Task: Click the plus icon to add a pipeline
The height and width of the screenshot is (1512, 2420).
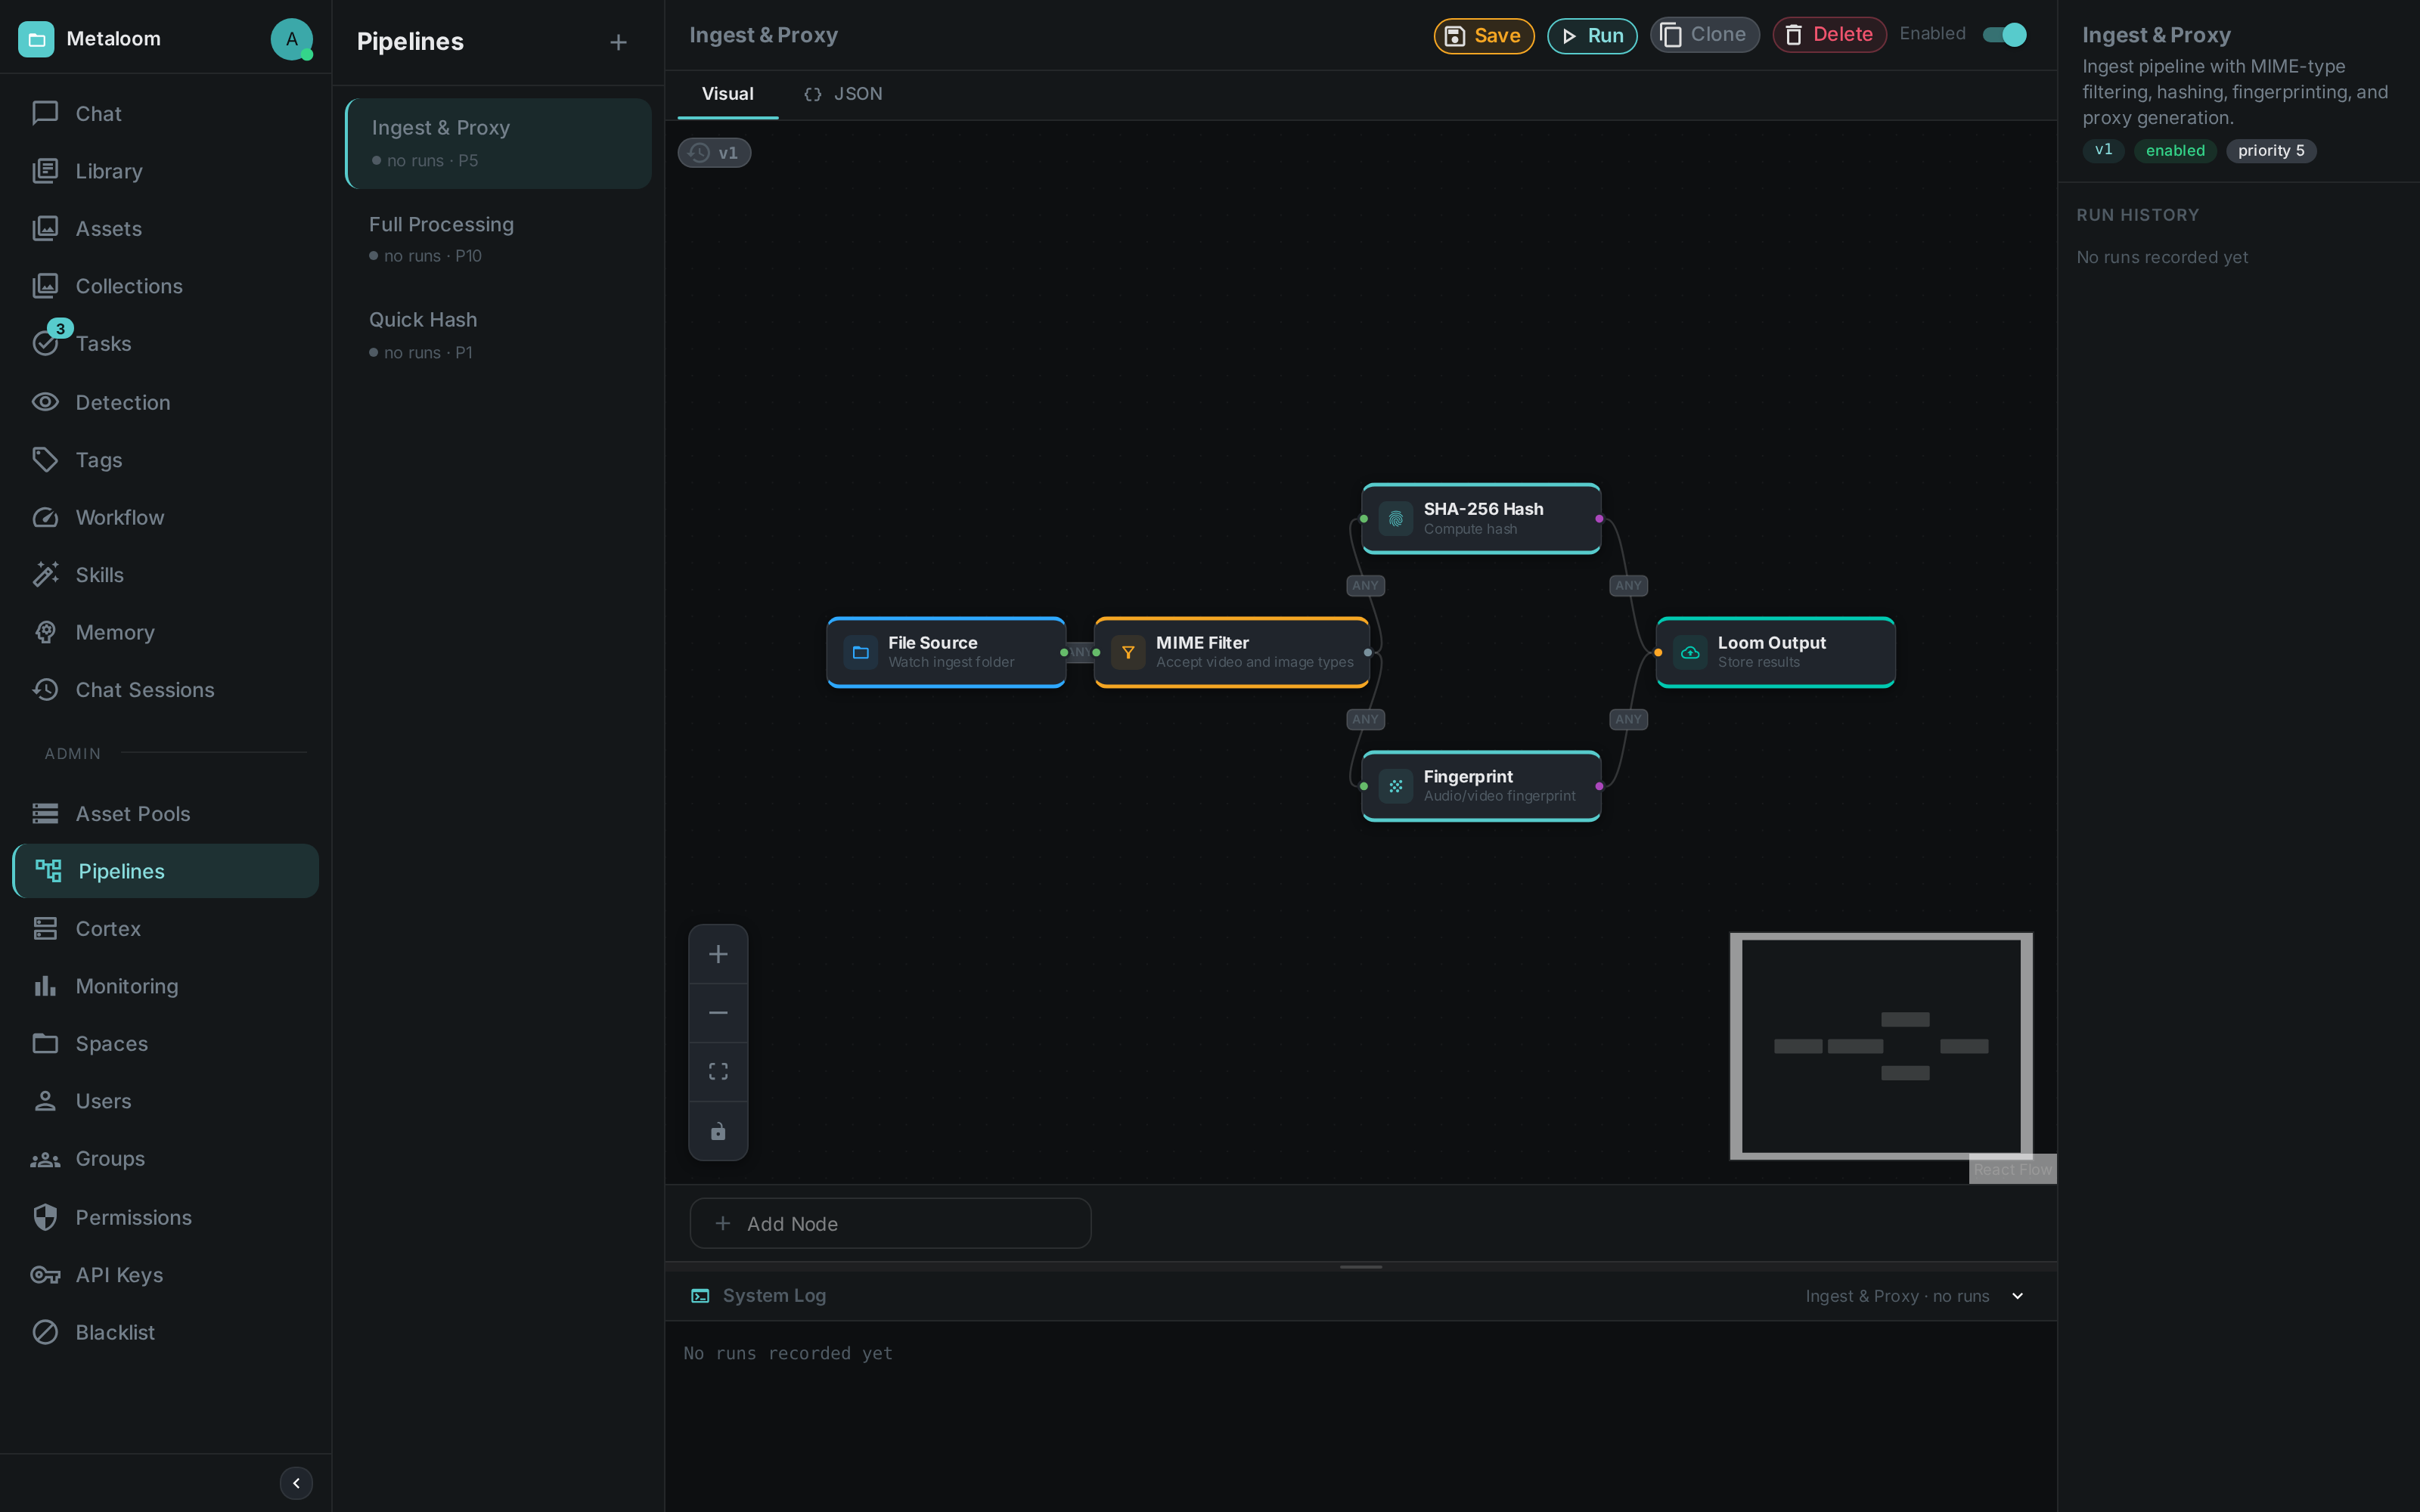Action: point(618,42)
